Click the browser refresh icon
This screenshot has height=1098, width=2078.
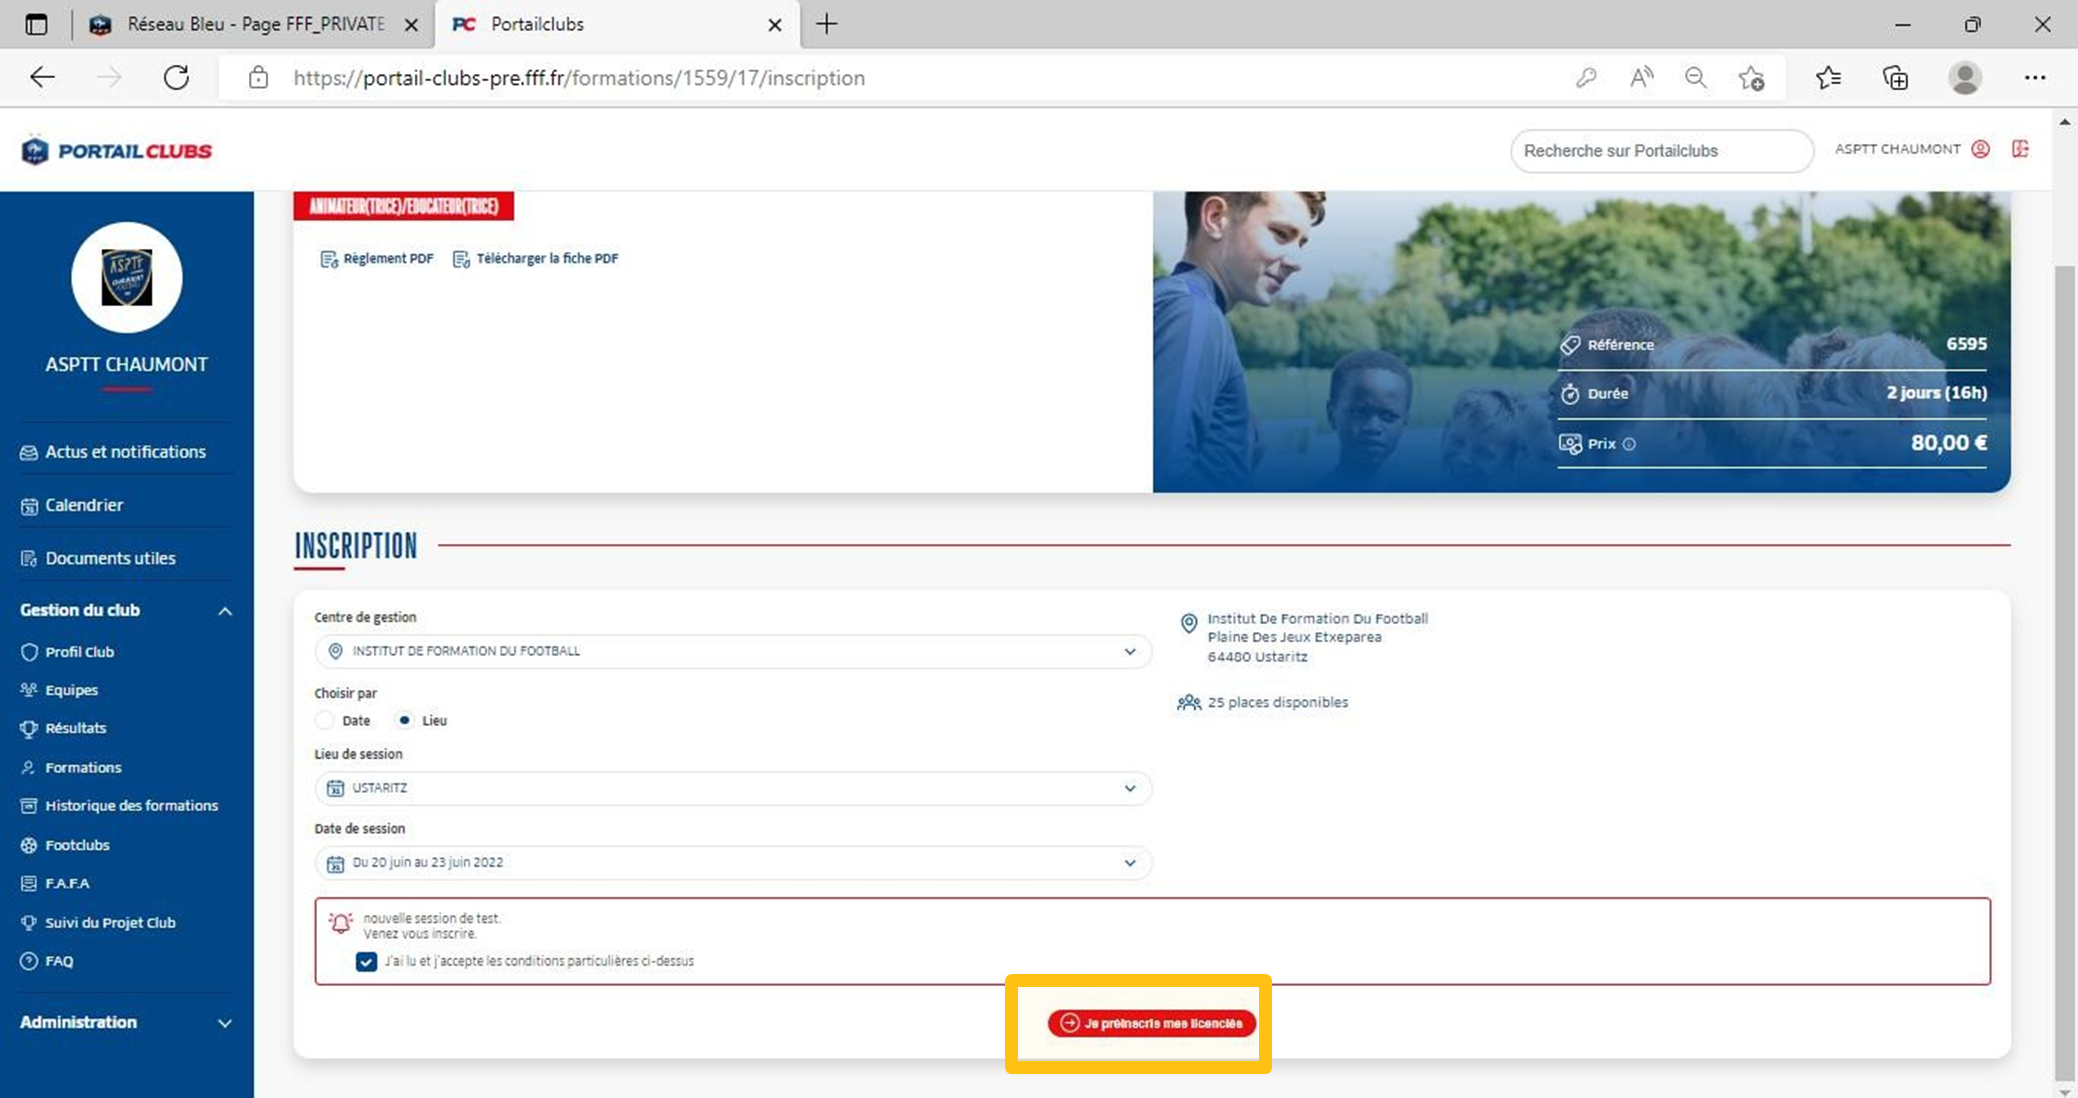coord(176,78)
